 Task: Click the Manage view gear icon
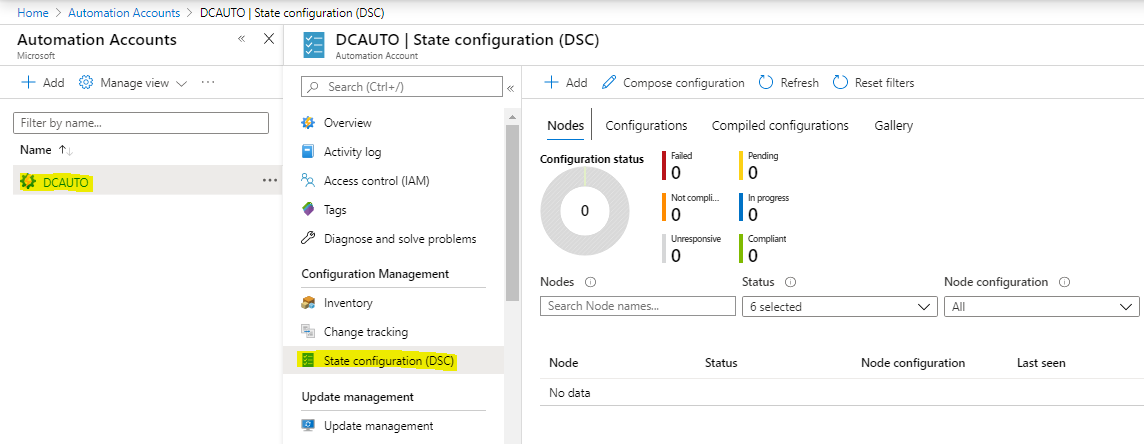(x=86, y=82)
